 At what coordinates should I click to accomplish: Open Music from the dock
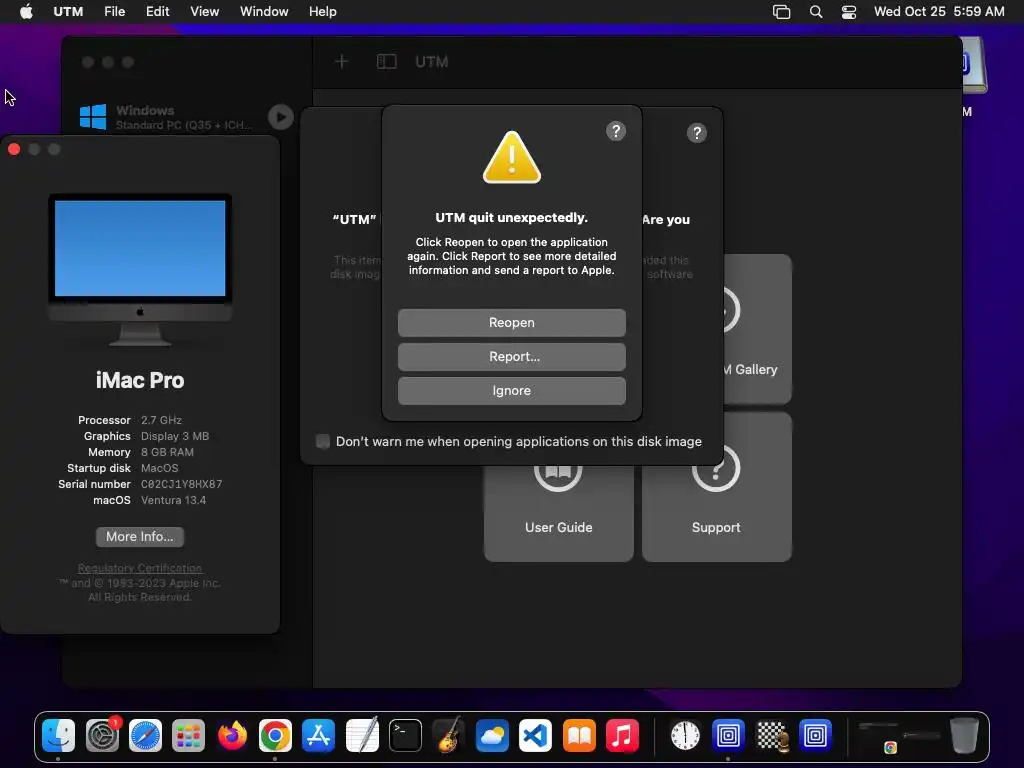[x=622, y=736]
